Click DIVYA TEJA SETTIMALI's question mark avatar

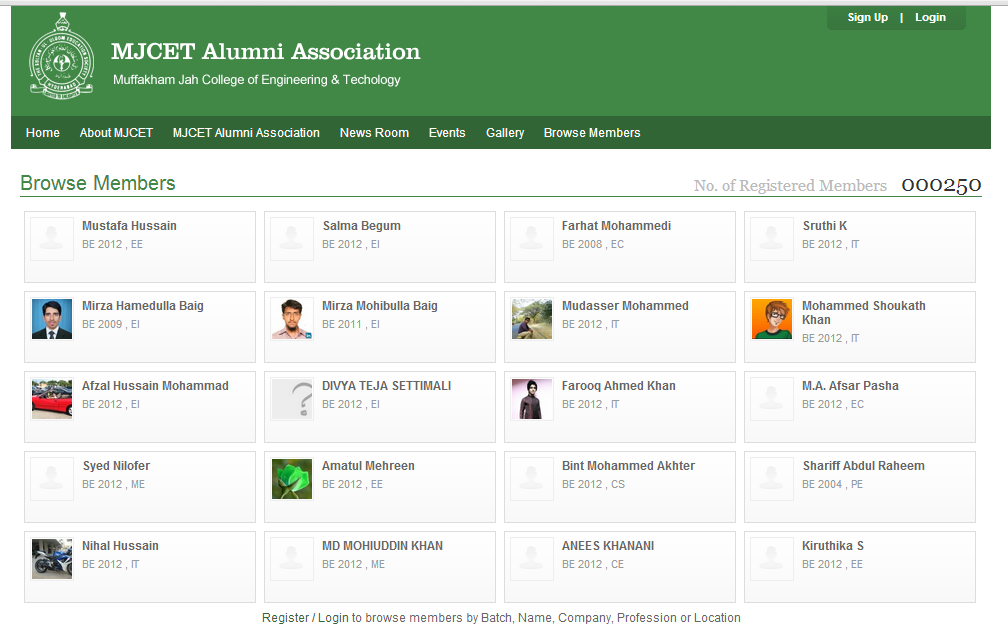(x=292, y=399)
